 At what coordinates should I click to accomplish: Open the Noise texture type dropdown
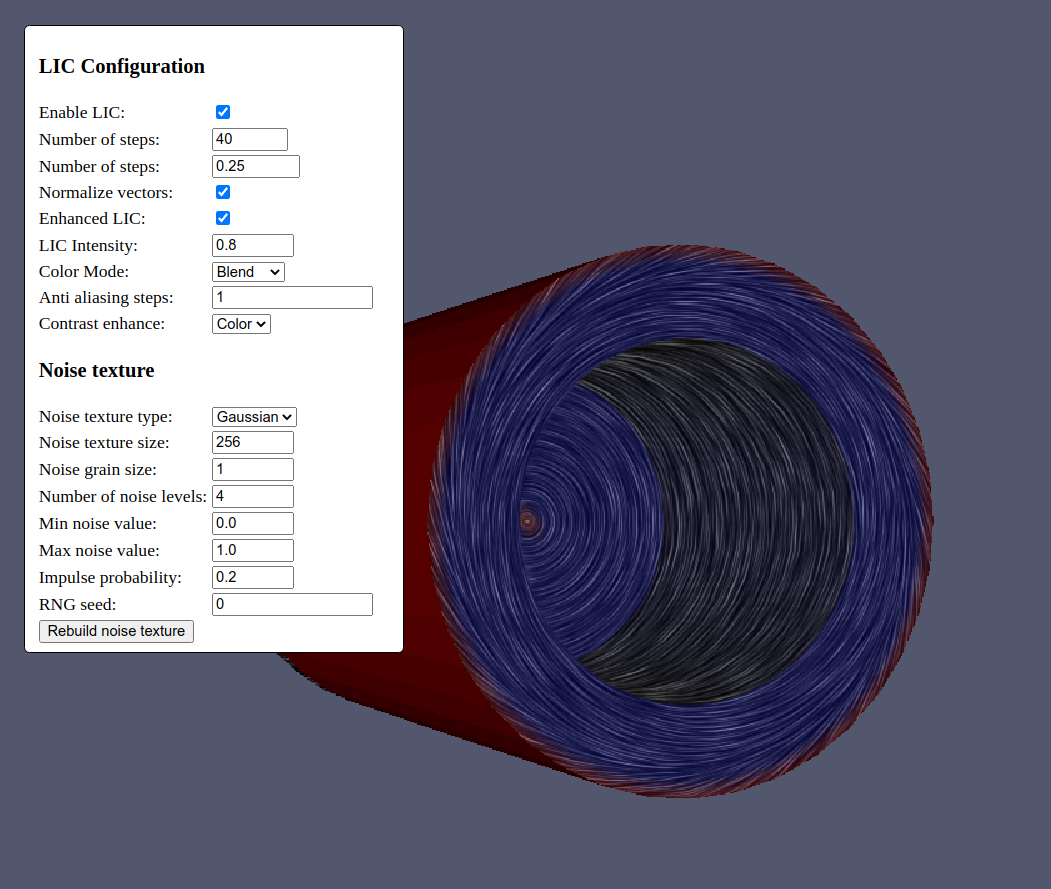tap(253, 416)
